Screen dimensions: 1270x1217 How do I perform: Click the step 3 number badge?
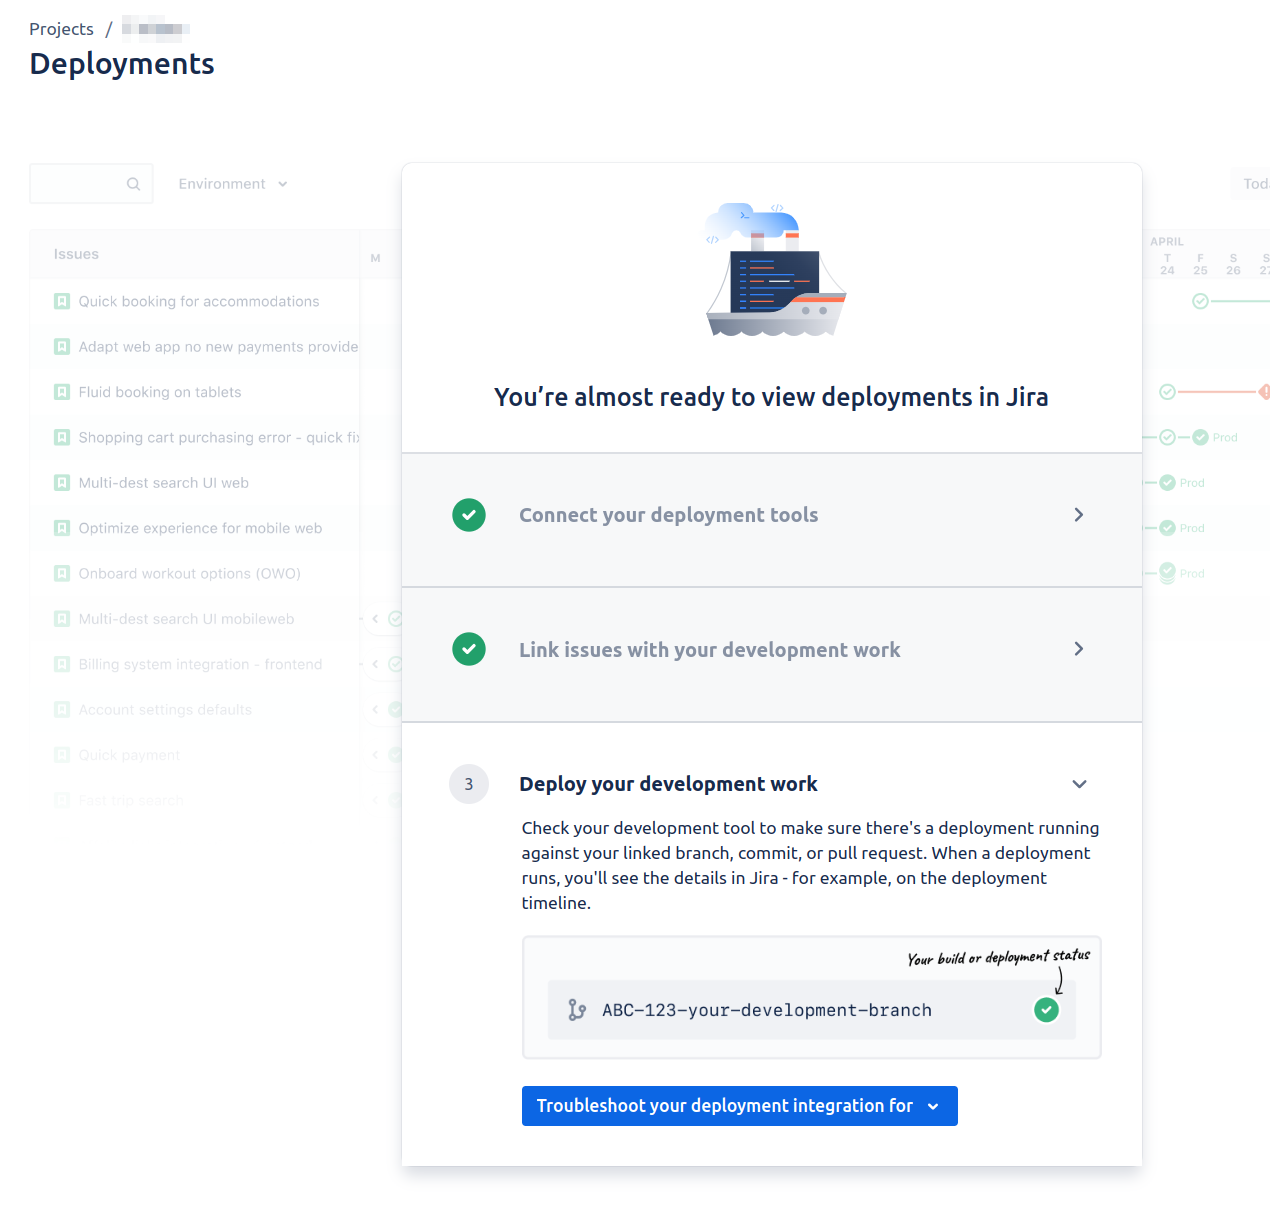(x=469, y=784)
